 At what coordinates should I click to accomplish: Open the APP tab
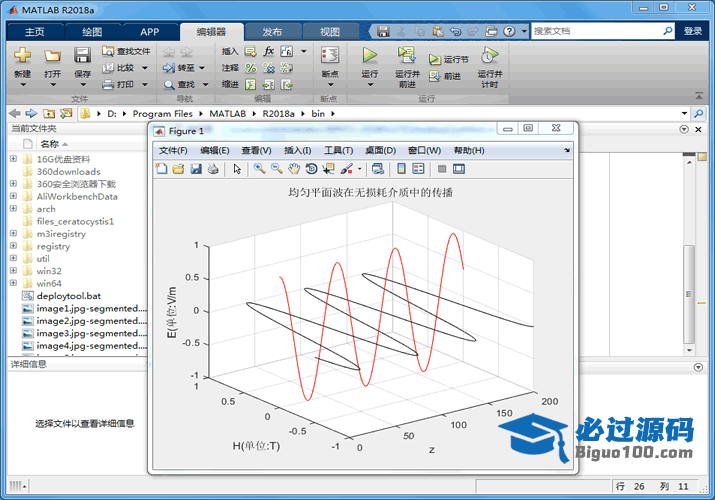(150, 32)
